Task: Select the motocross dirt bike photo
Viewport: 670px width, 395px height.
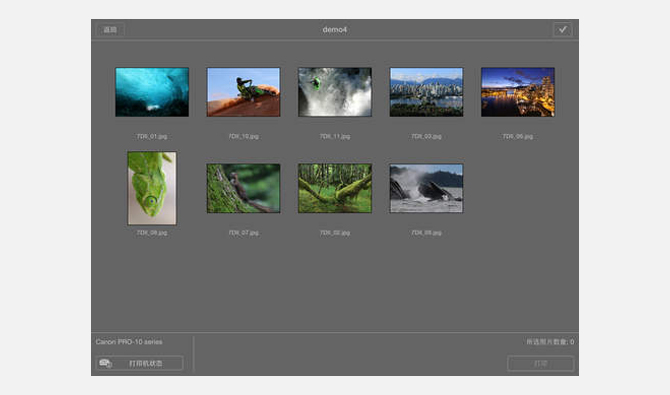Action: 243,92
